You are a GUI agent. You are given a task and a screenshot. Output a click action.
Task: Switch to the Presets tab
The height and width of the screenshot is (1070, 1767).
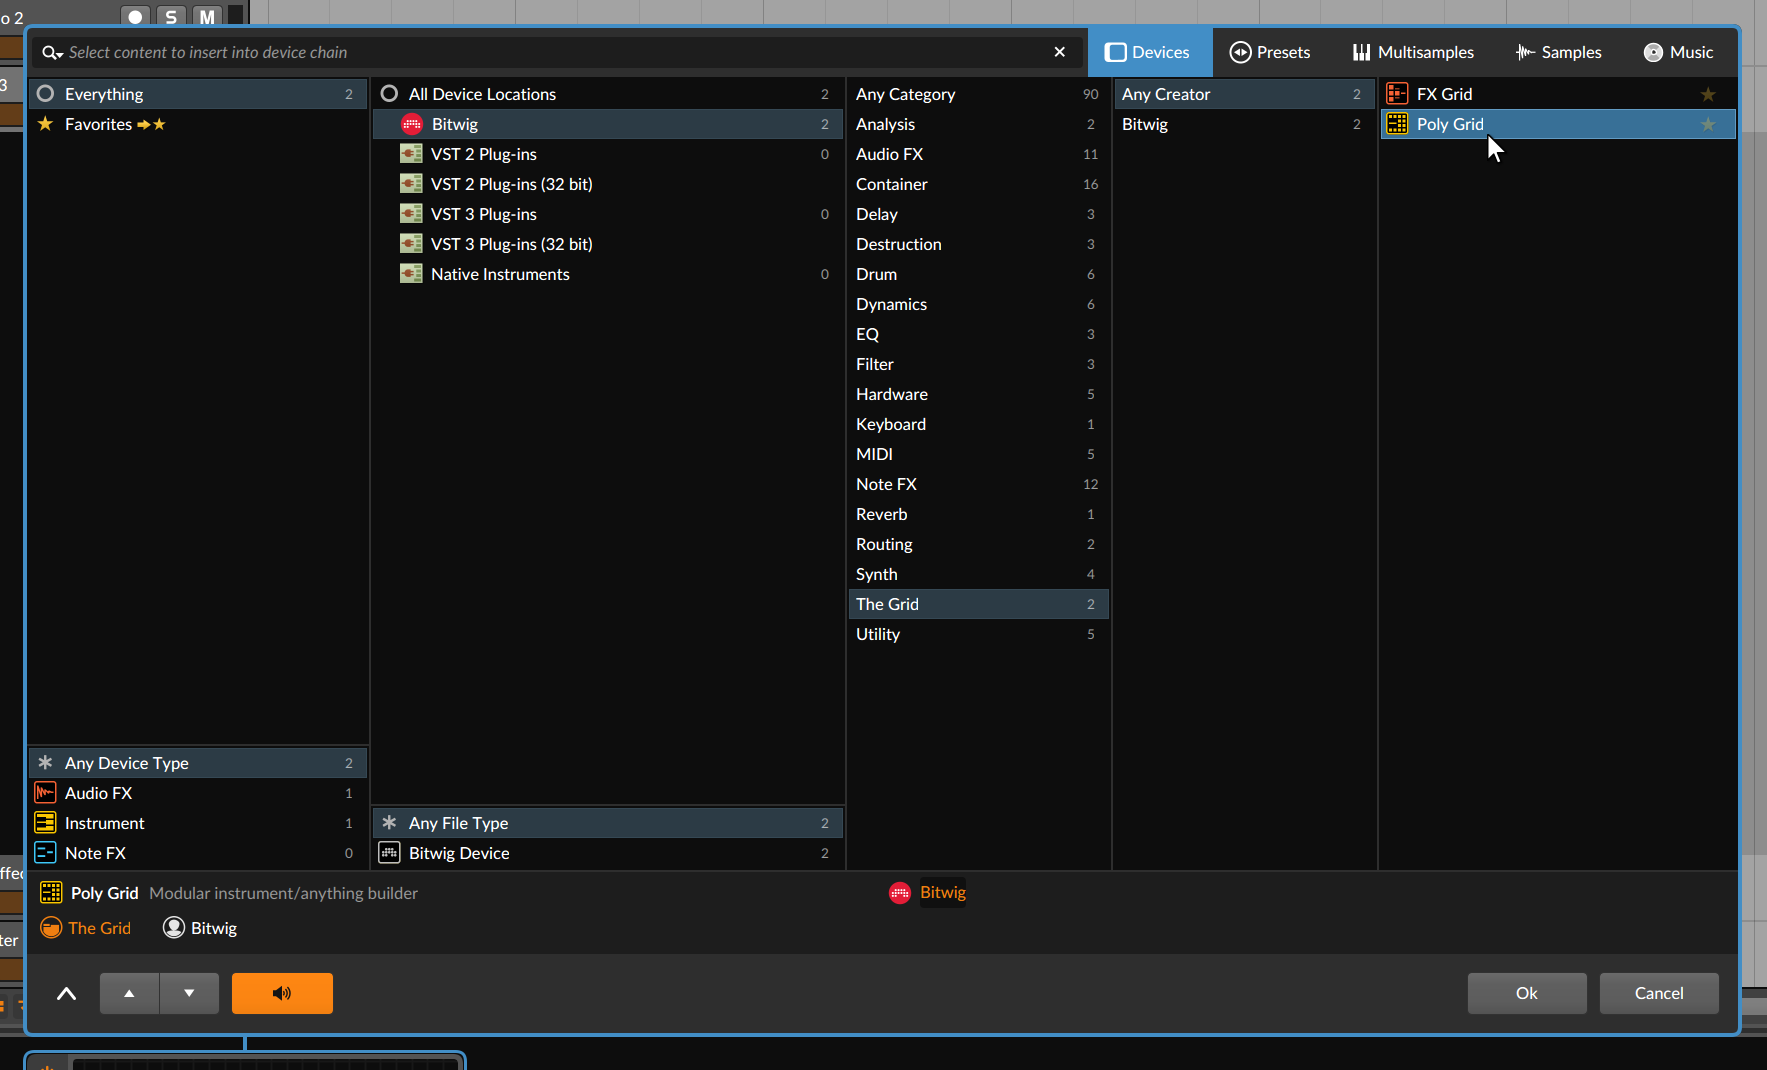pos(1270,52)
